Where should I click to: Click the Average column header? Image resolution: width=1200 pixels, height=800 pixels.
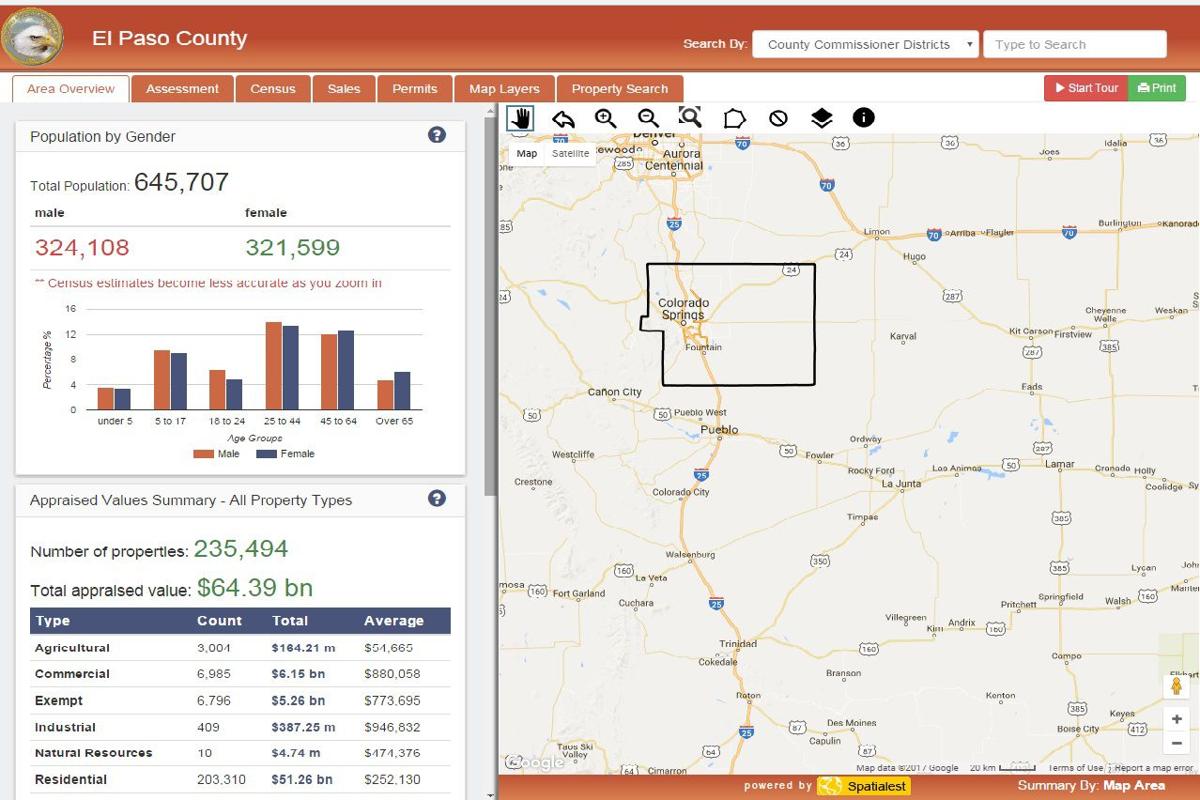[x=394, y=621]
